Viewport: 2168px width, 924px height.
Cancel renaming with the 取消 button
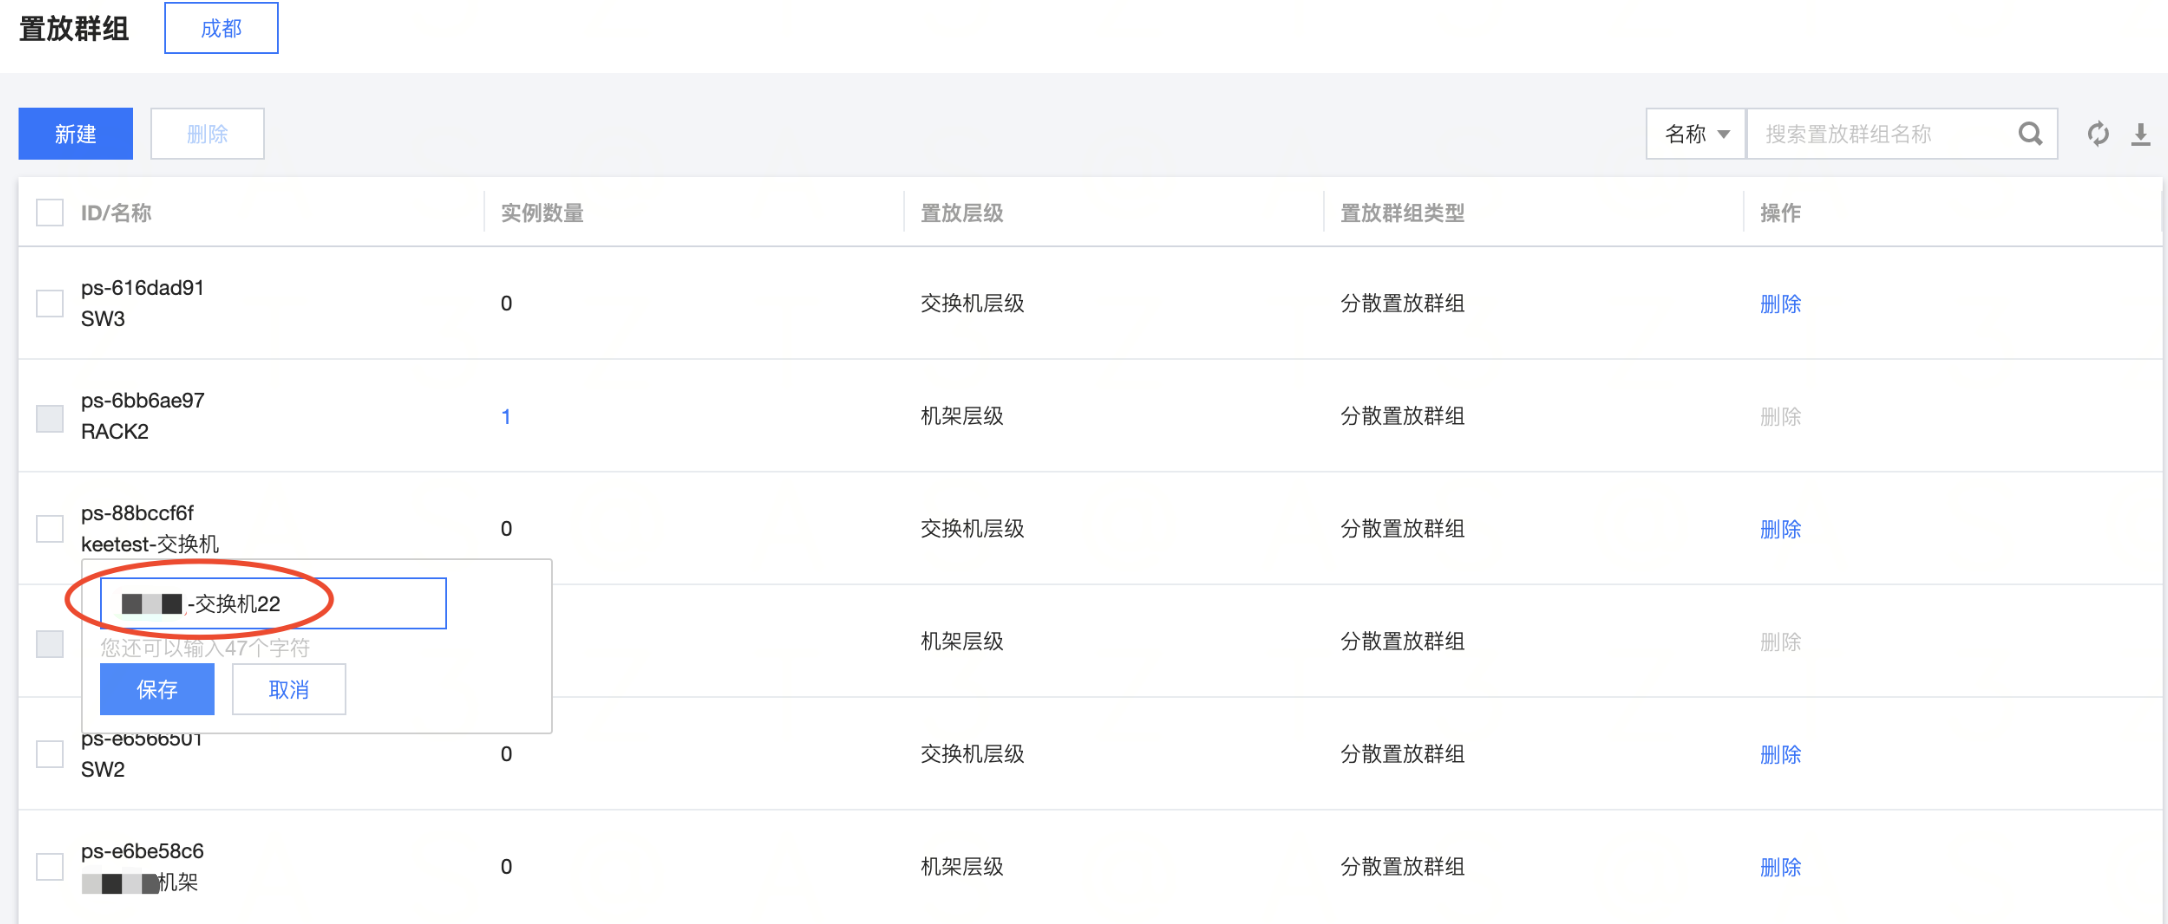tap(289, 689)
